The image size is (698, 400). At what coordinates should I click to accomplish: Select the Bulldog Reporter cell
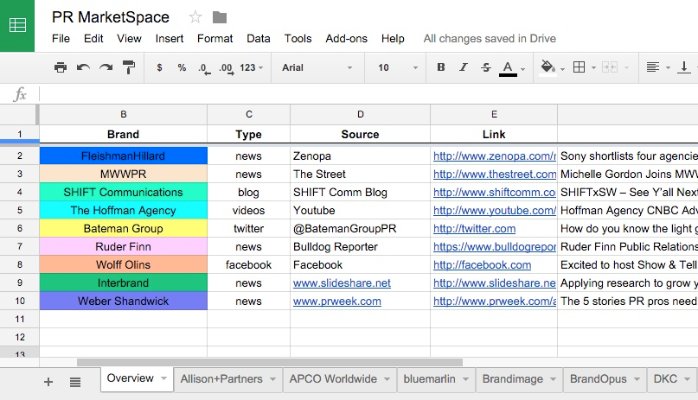coord(360,246)
